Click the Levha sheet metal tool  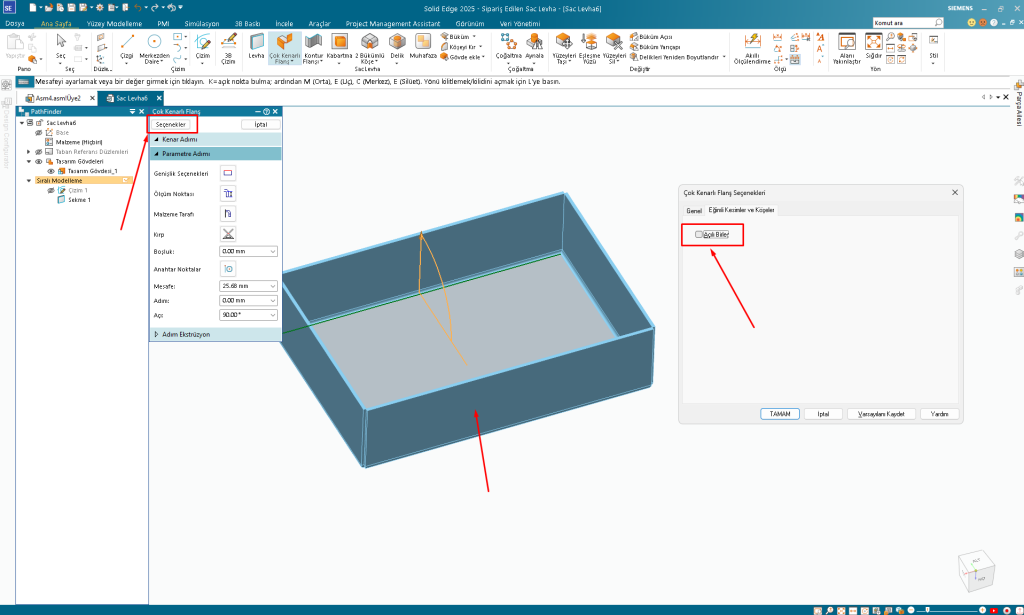[x=256, y=42]
